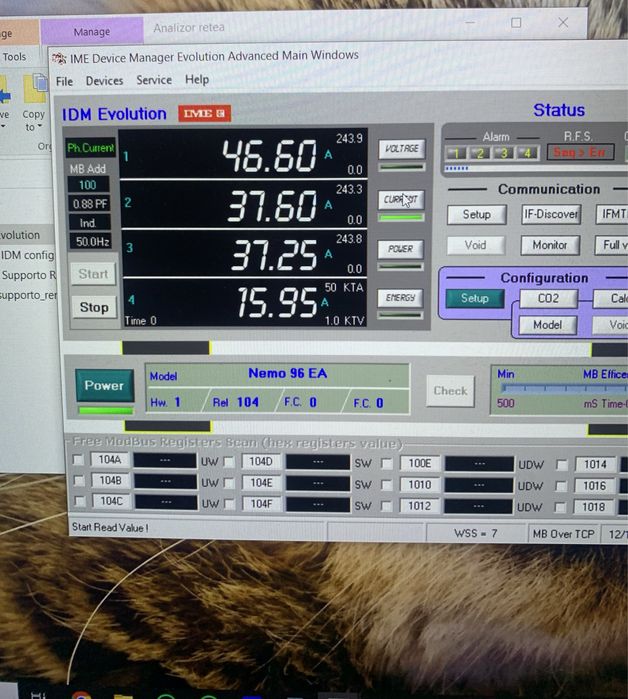
Task: Click phase 1 current reading 46.60
Action: point(269,156)
